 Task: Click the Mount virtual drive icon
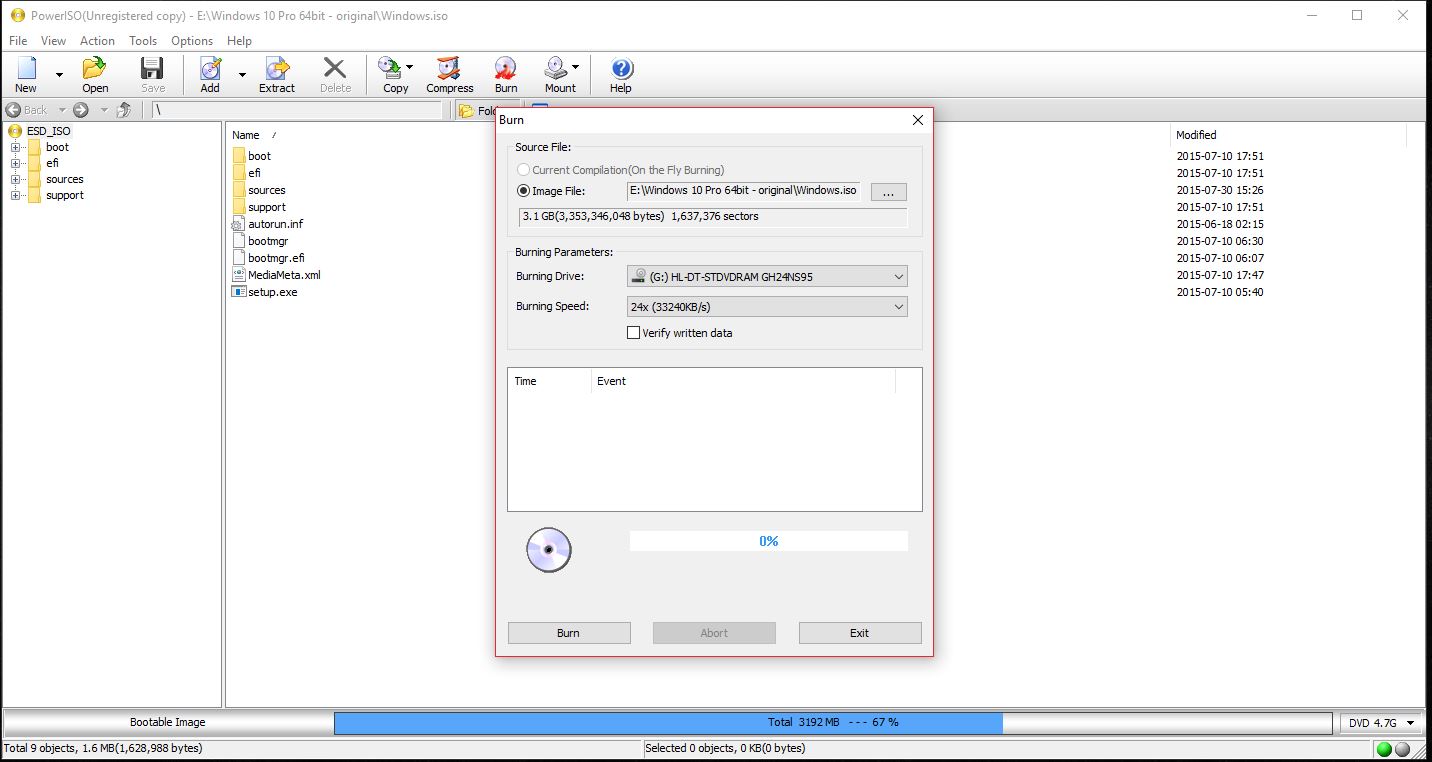(x=556, y=73)
